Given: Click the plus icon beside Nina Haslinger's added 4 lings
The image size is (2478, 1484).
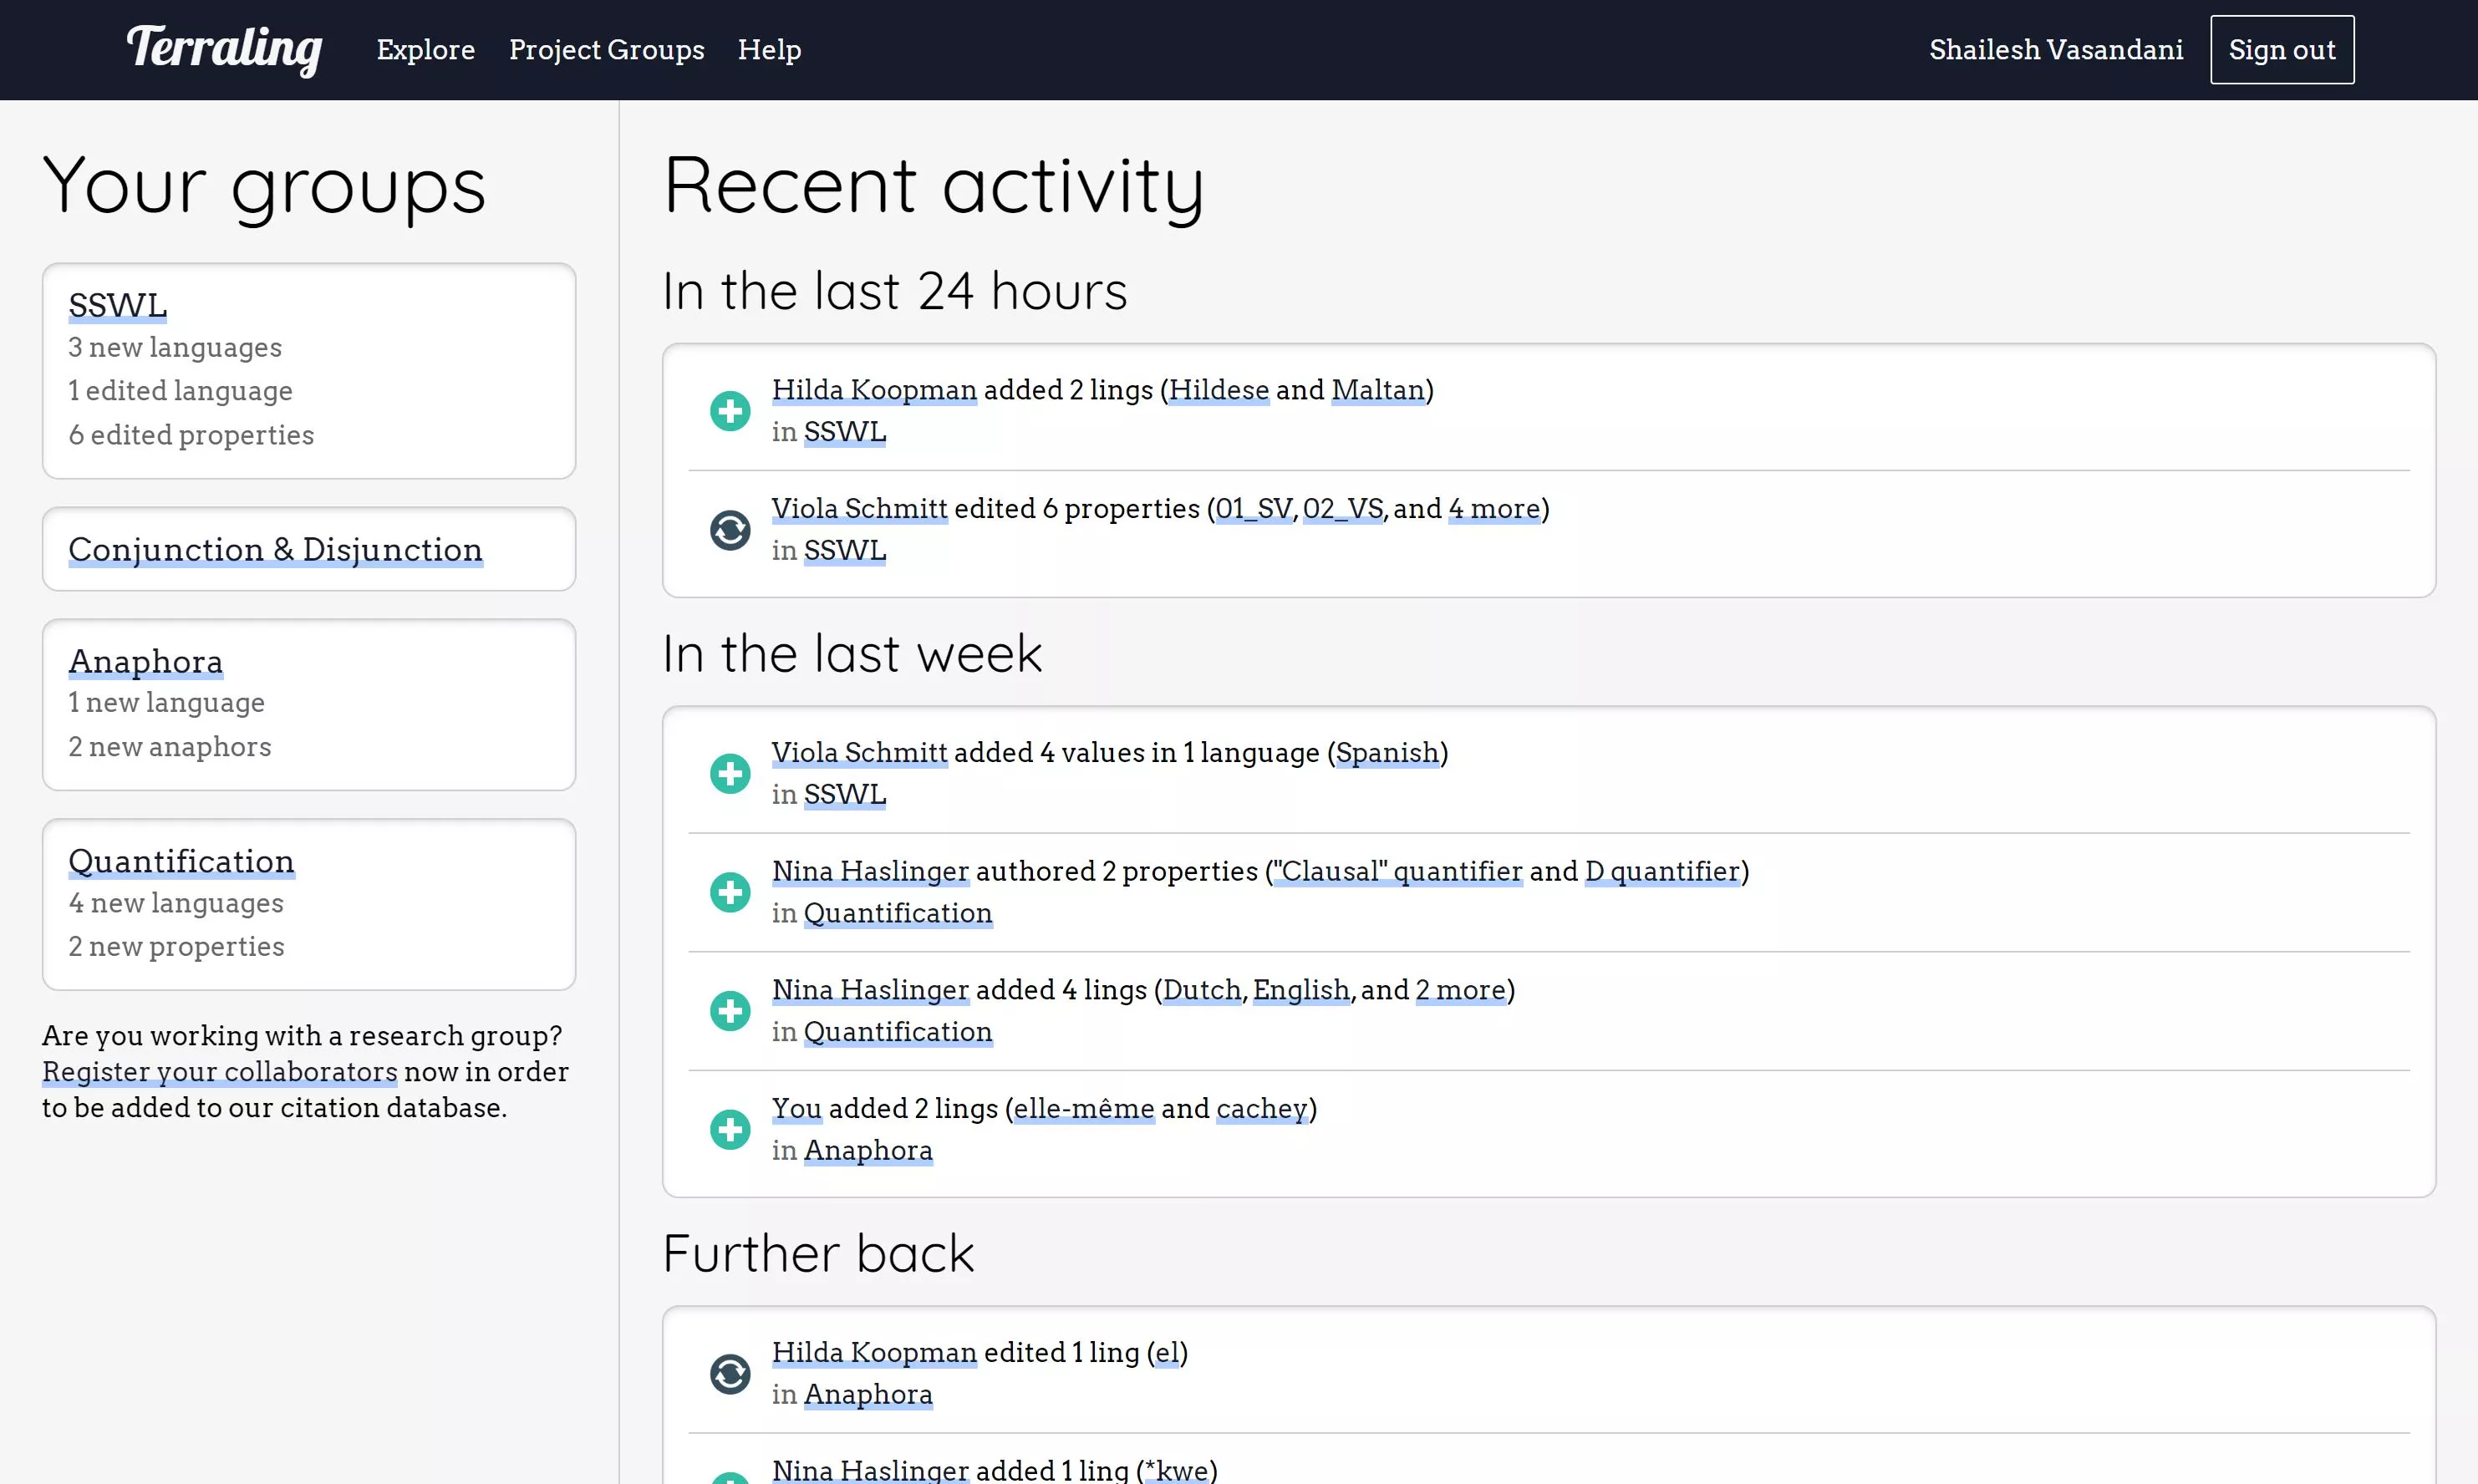Looking at the screenshot, I should coord(730,1011).
